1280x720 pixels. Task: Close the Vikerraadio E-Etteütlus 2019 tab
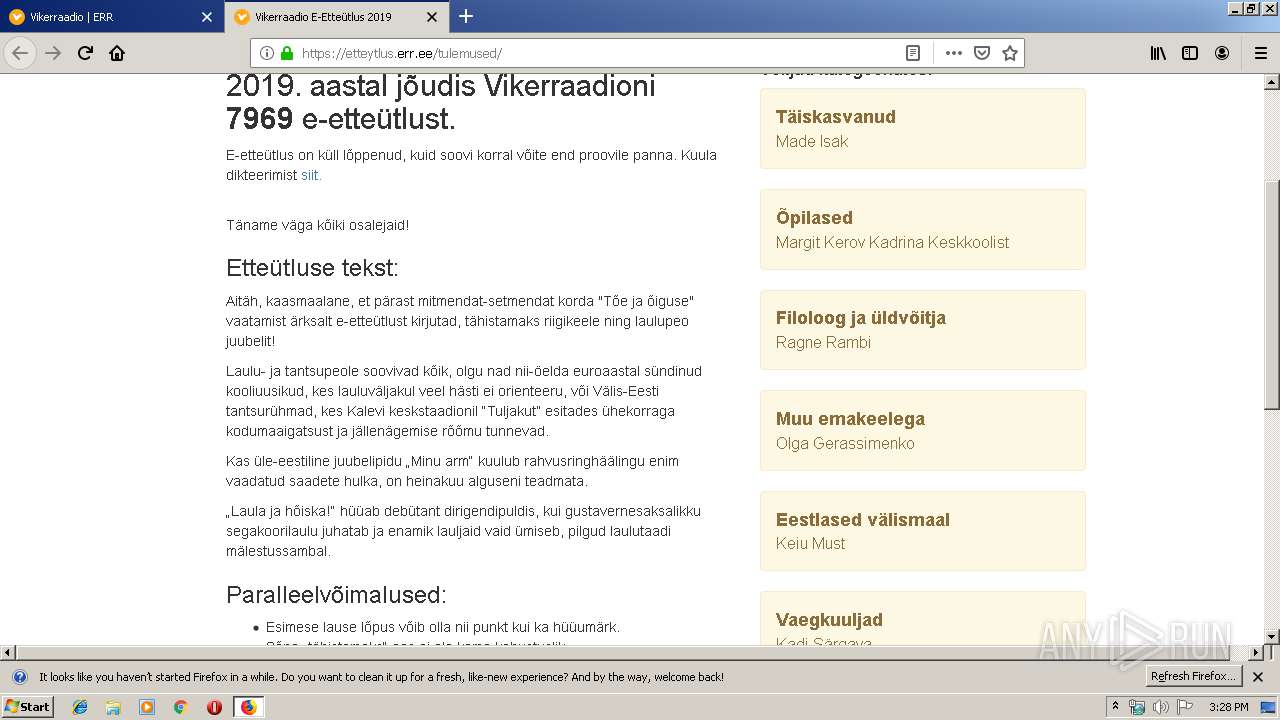431,17
